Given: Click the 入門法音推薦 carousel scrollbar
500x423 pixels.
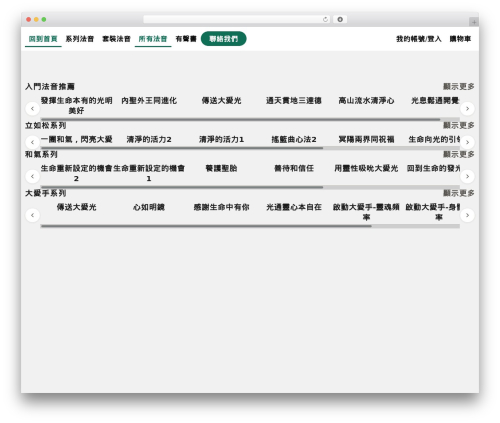Looking at the screenshot, I should coord(250,119).
